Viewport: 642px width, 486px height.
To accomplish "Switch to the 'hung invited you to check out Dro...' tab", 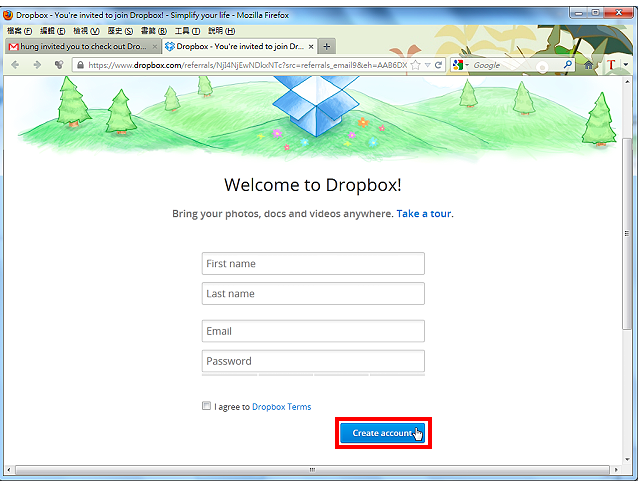I will [83, 46].
